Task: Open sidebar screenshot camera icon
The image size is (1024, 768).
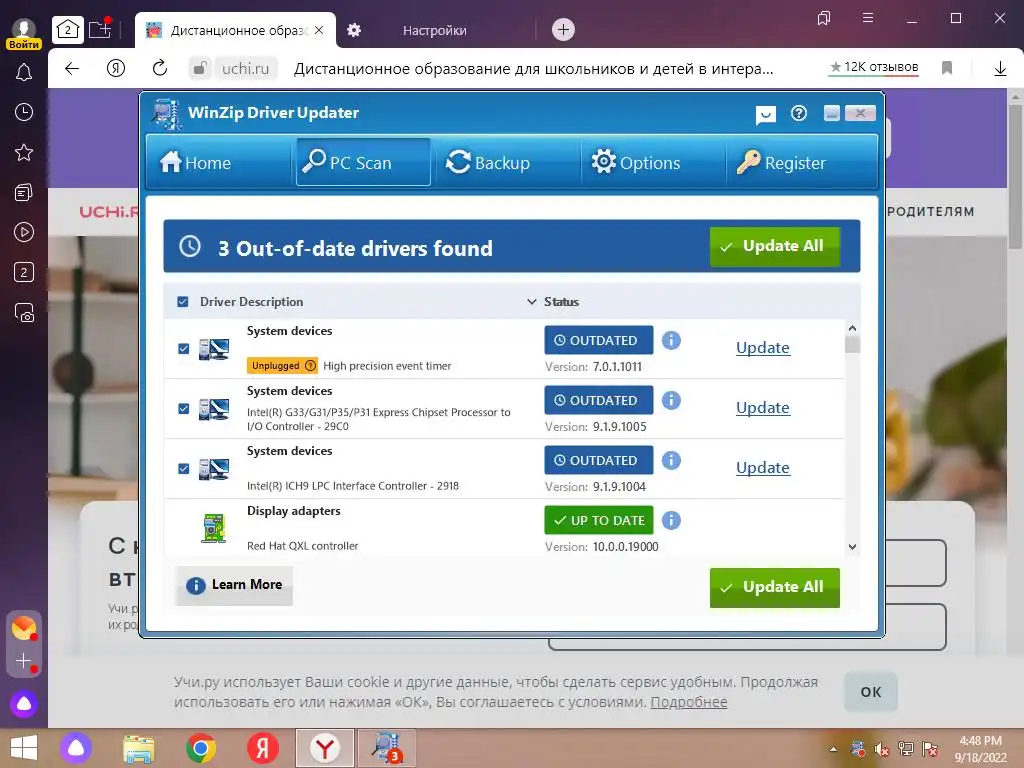Action: (x=24, y=313)
